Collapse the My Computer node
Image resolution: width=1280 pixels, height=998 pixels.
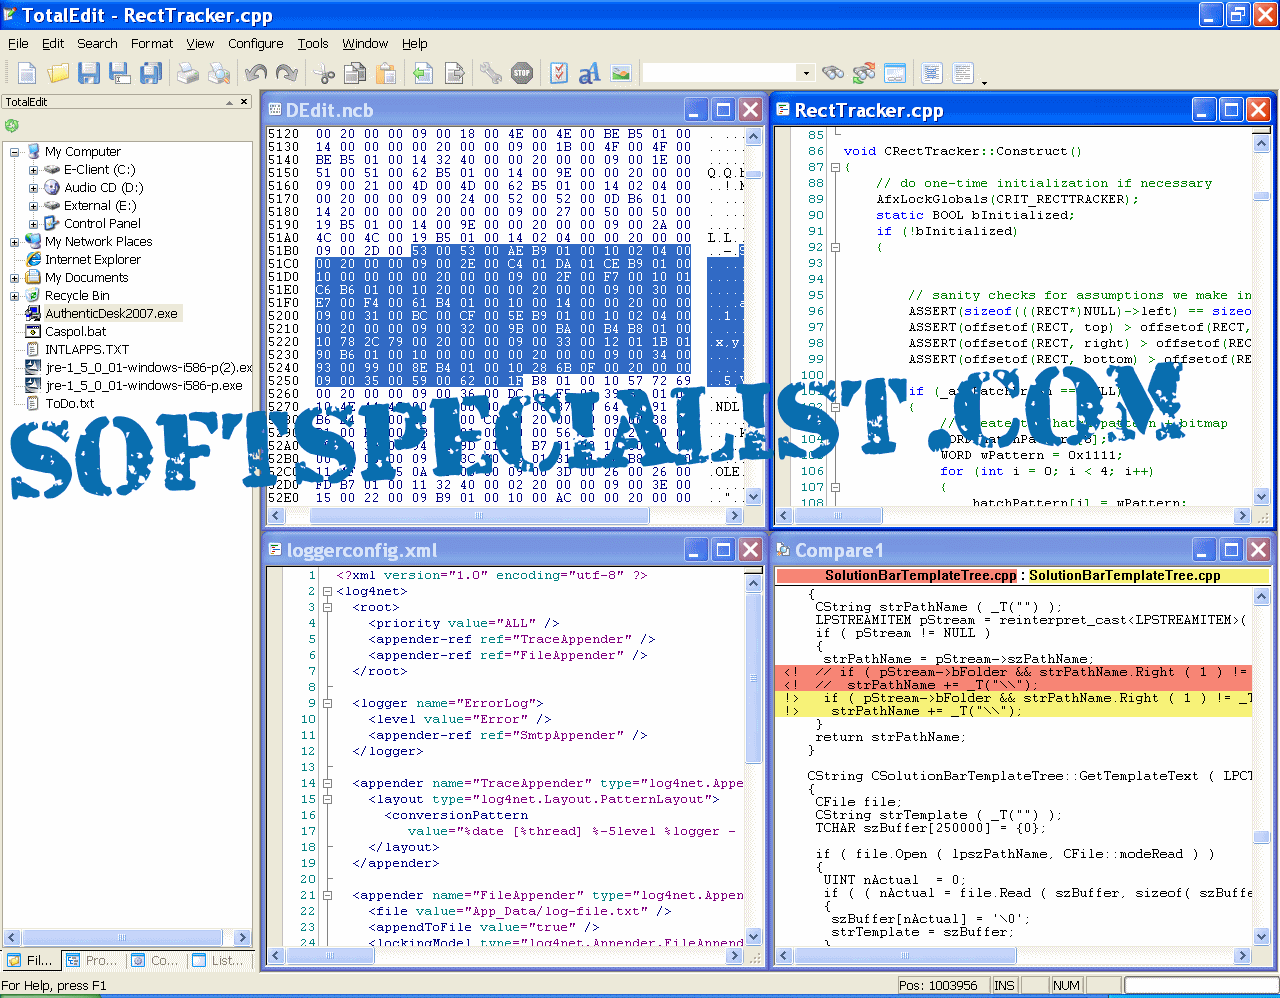click(x=15, y=152)
